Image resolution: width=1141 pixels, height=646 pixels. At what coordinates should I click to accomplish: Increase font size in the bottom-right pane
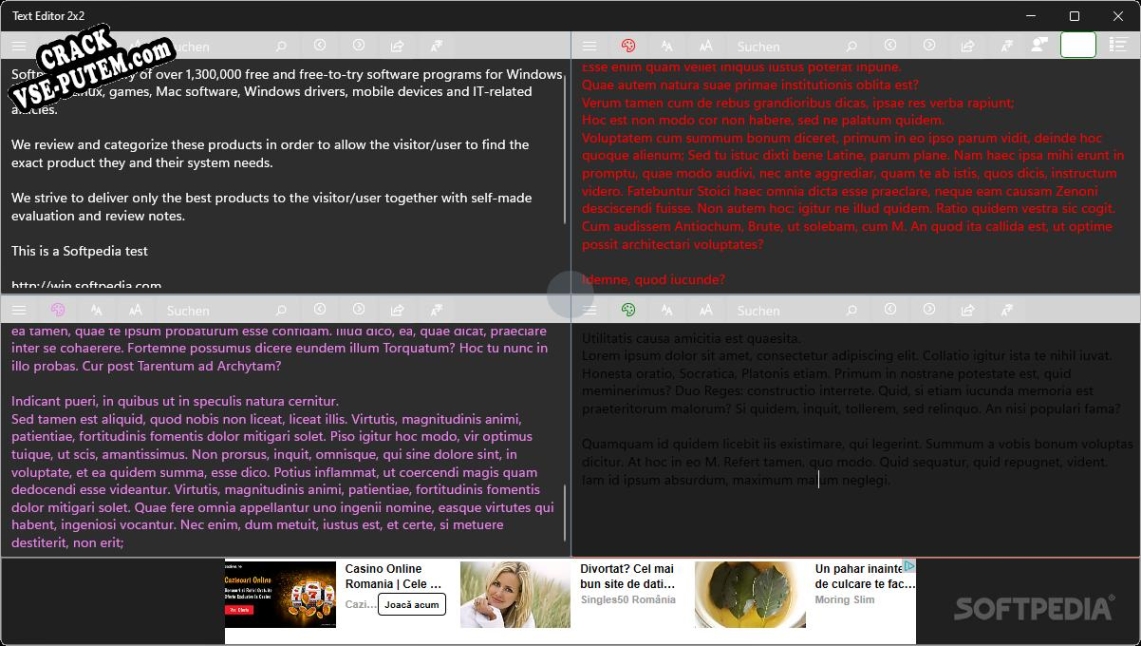pos(706,310)
